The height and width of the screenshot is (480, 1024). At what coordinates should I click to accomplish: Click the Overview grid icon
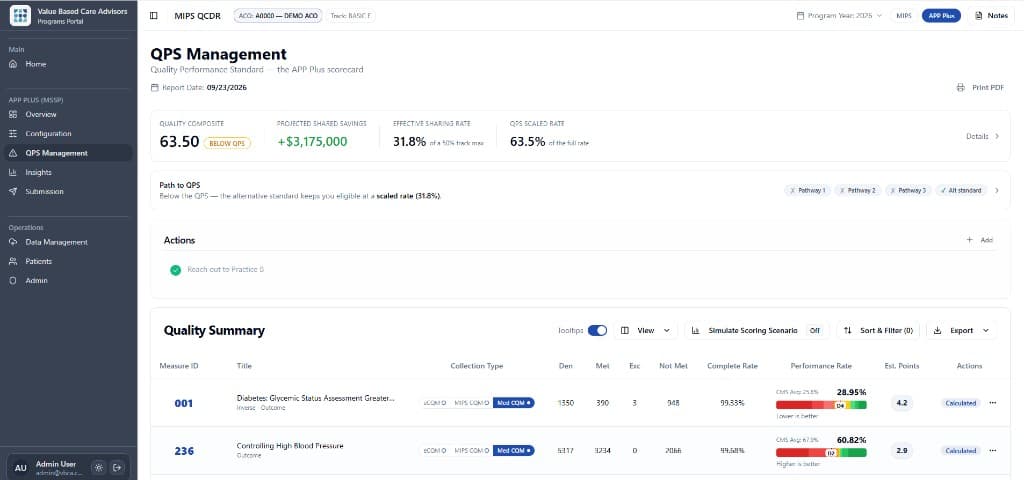[x=13, y=114]
